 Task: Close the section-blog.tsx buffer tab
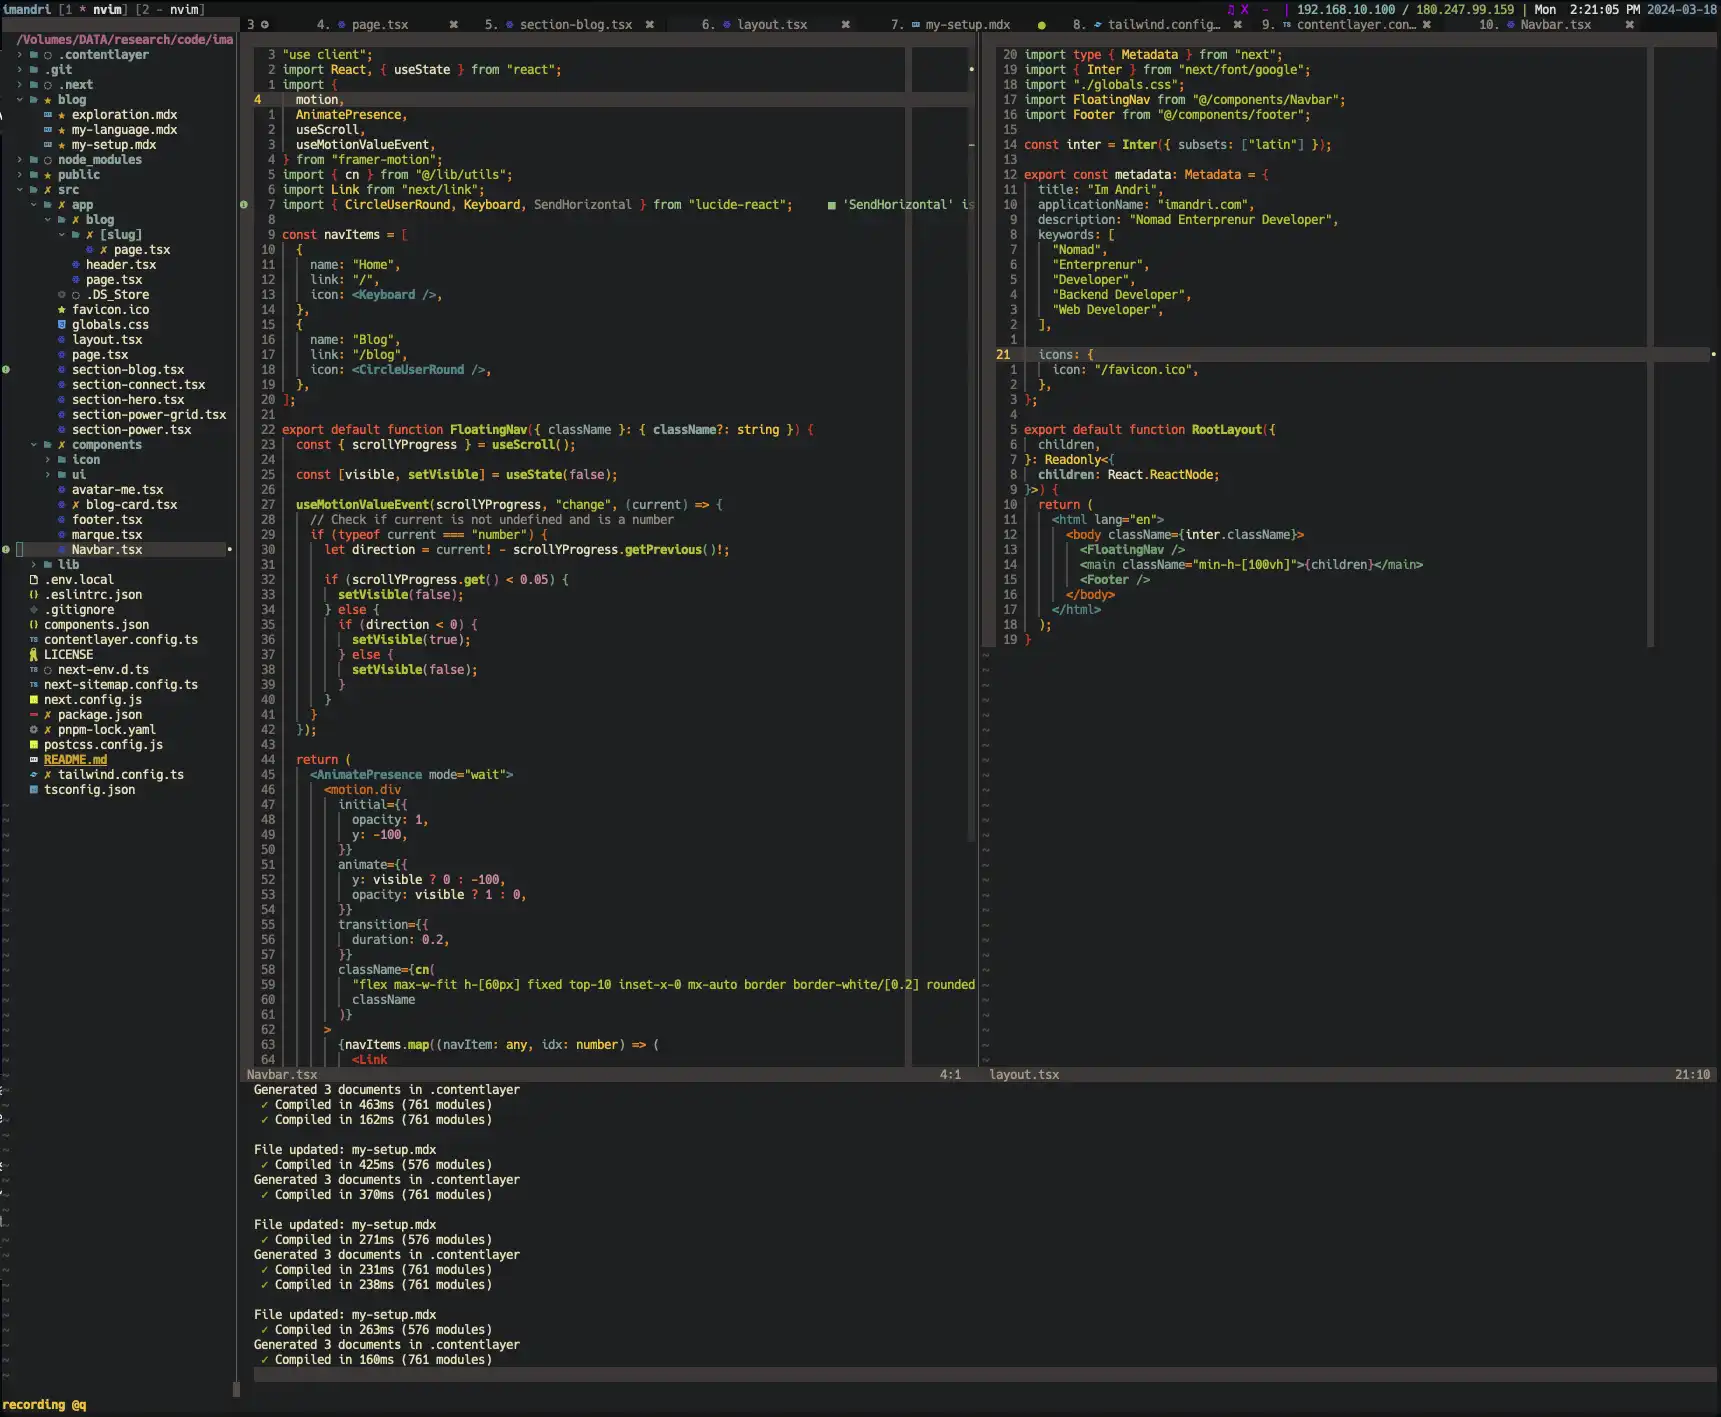tap(649, 25)
